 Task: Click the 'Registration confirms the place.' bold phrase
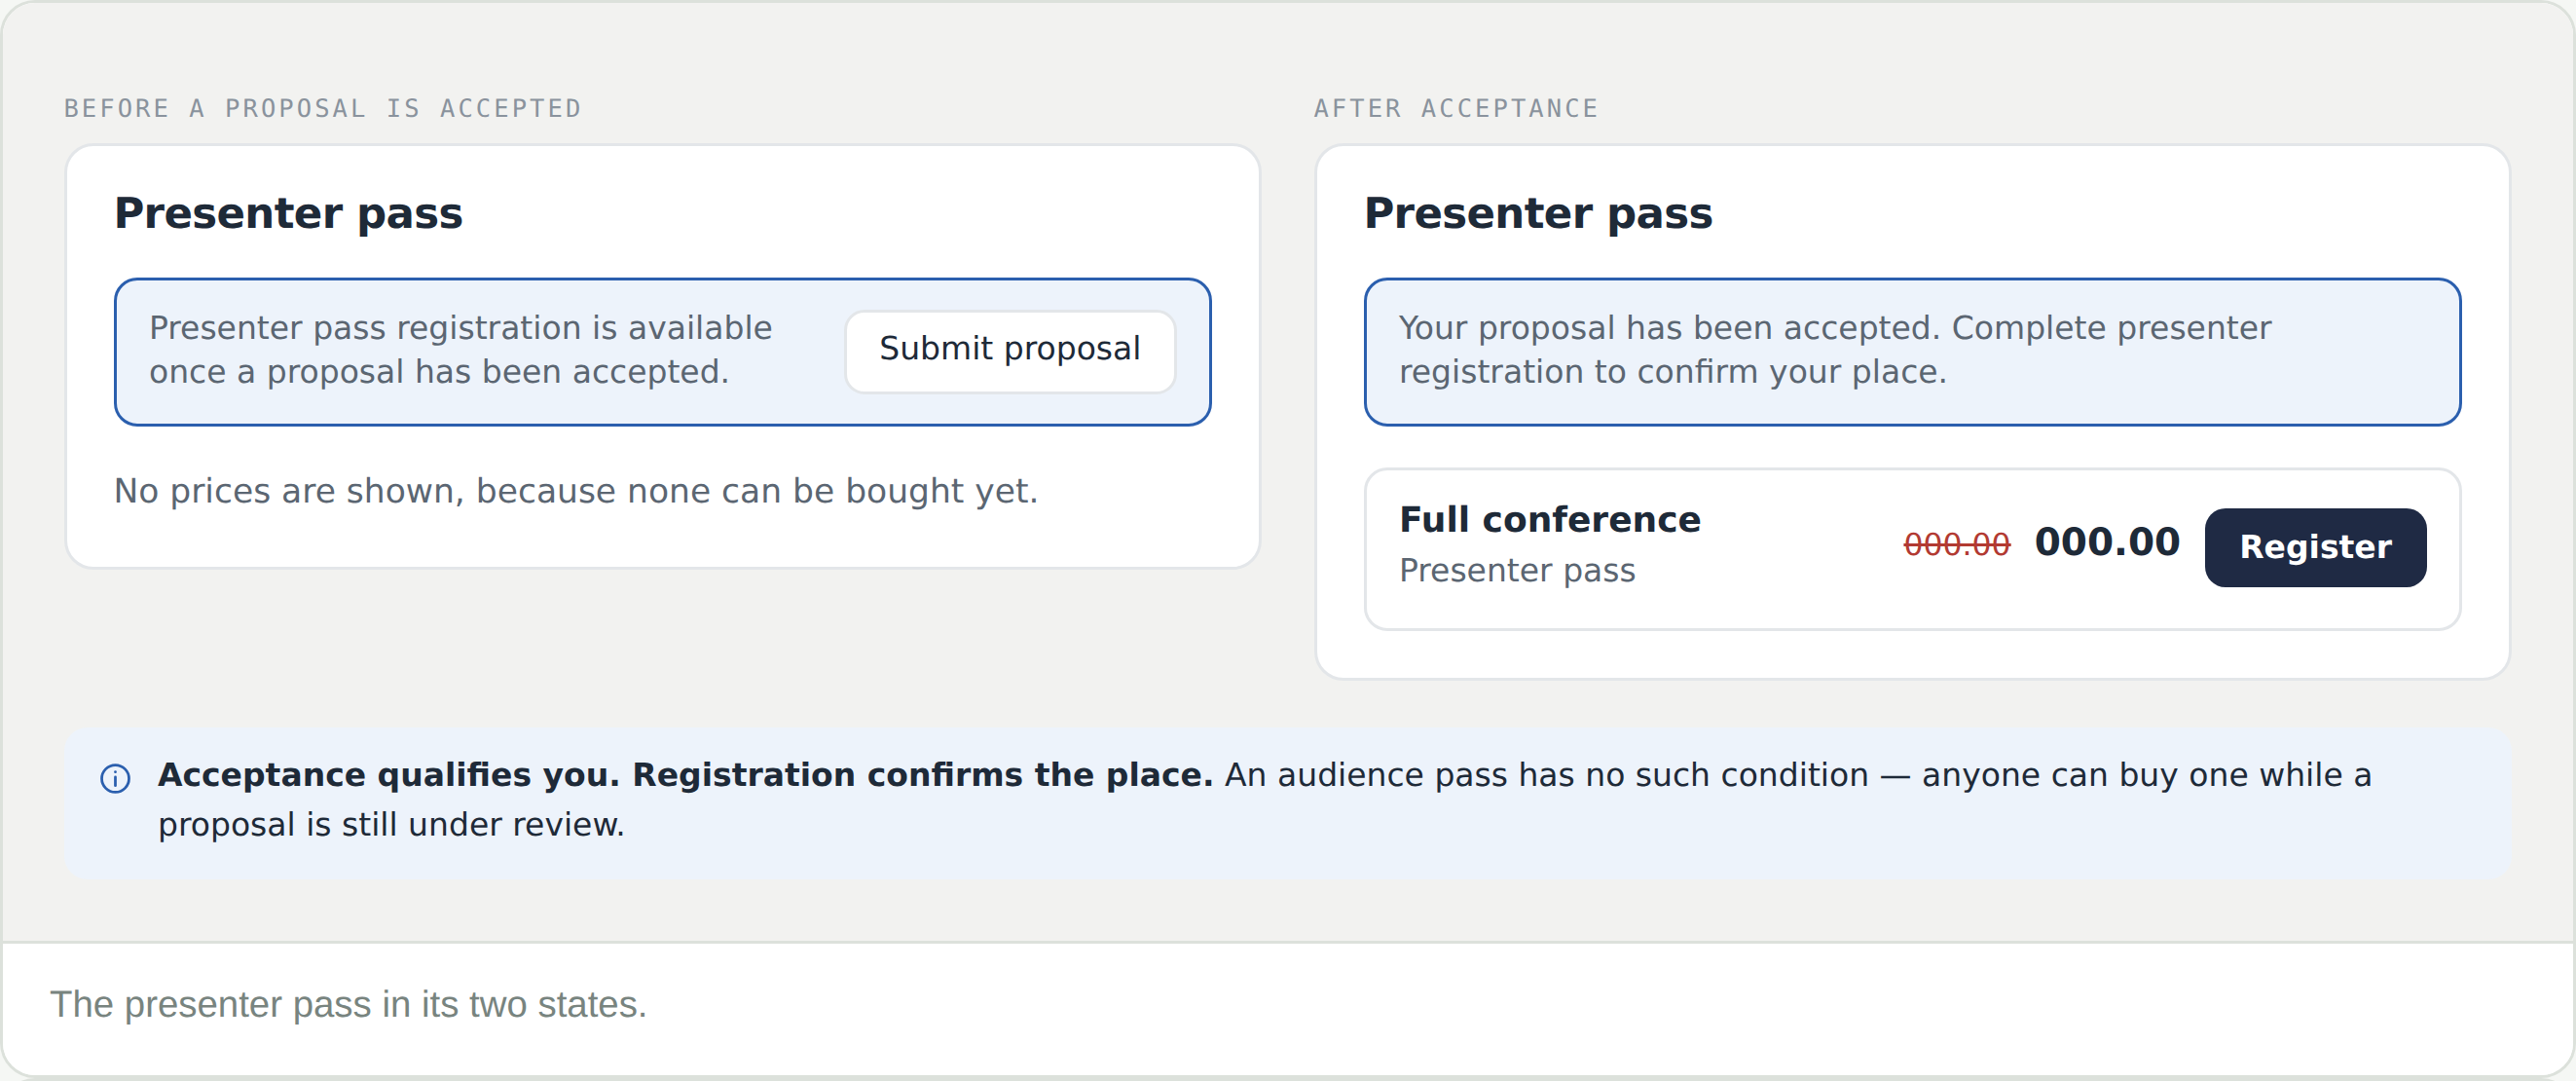pyautogui.click(x=923, y=775)
